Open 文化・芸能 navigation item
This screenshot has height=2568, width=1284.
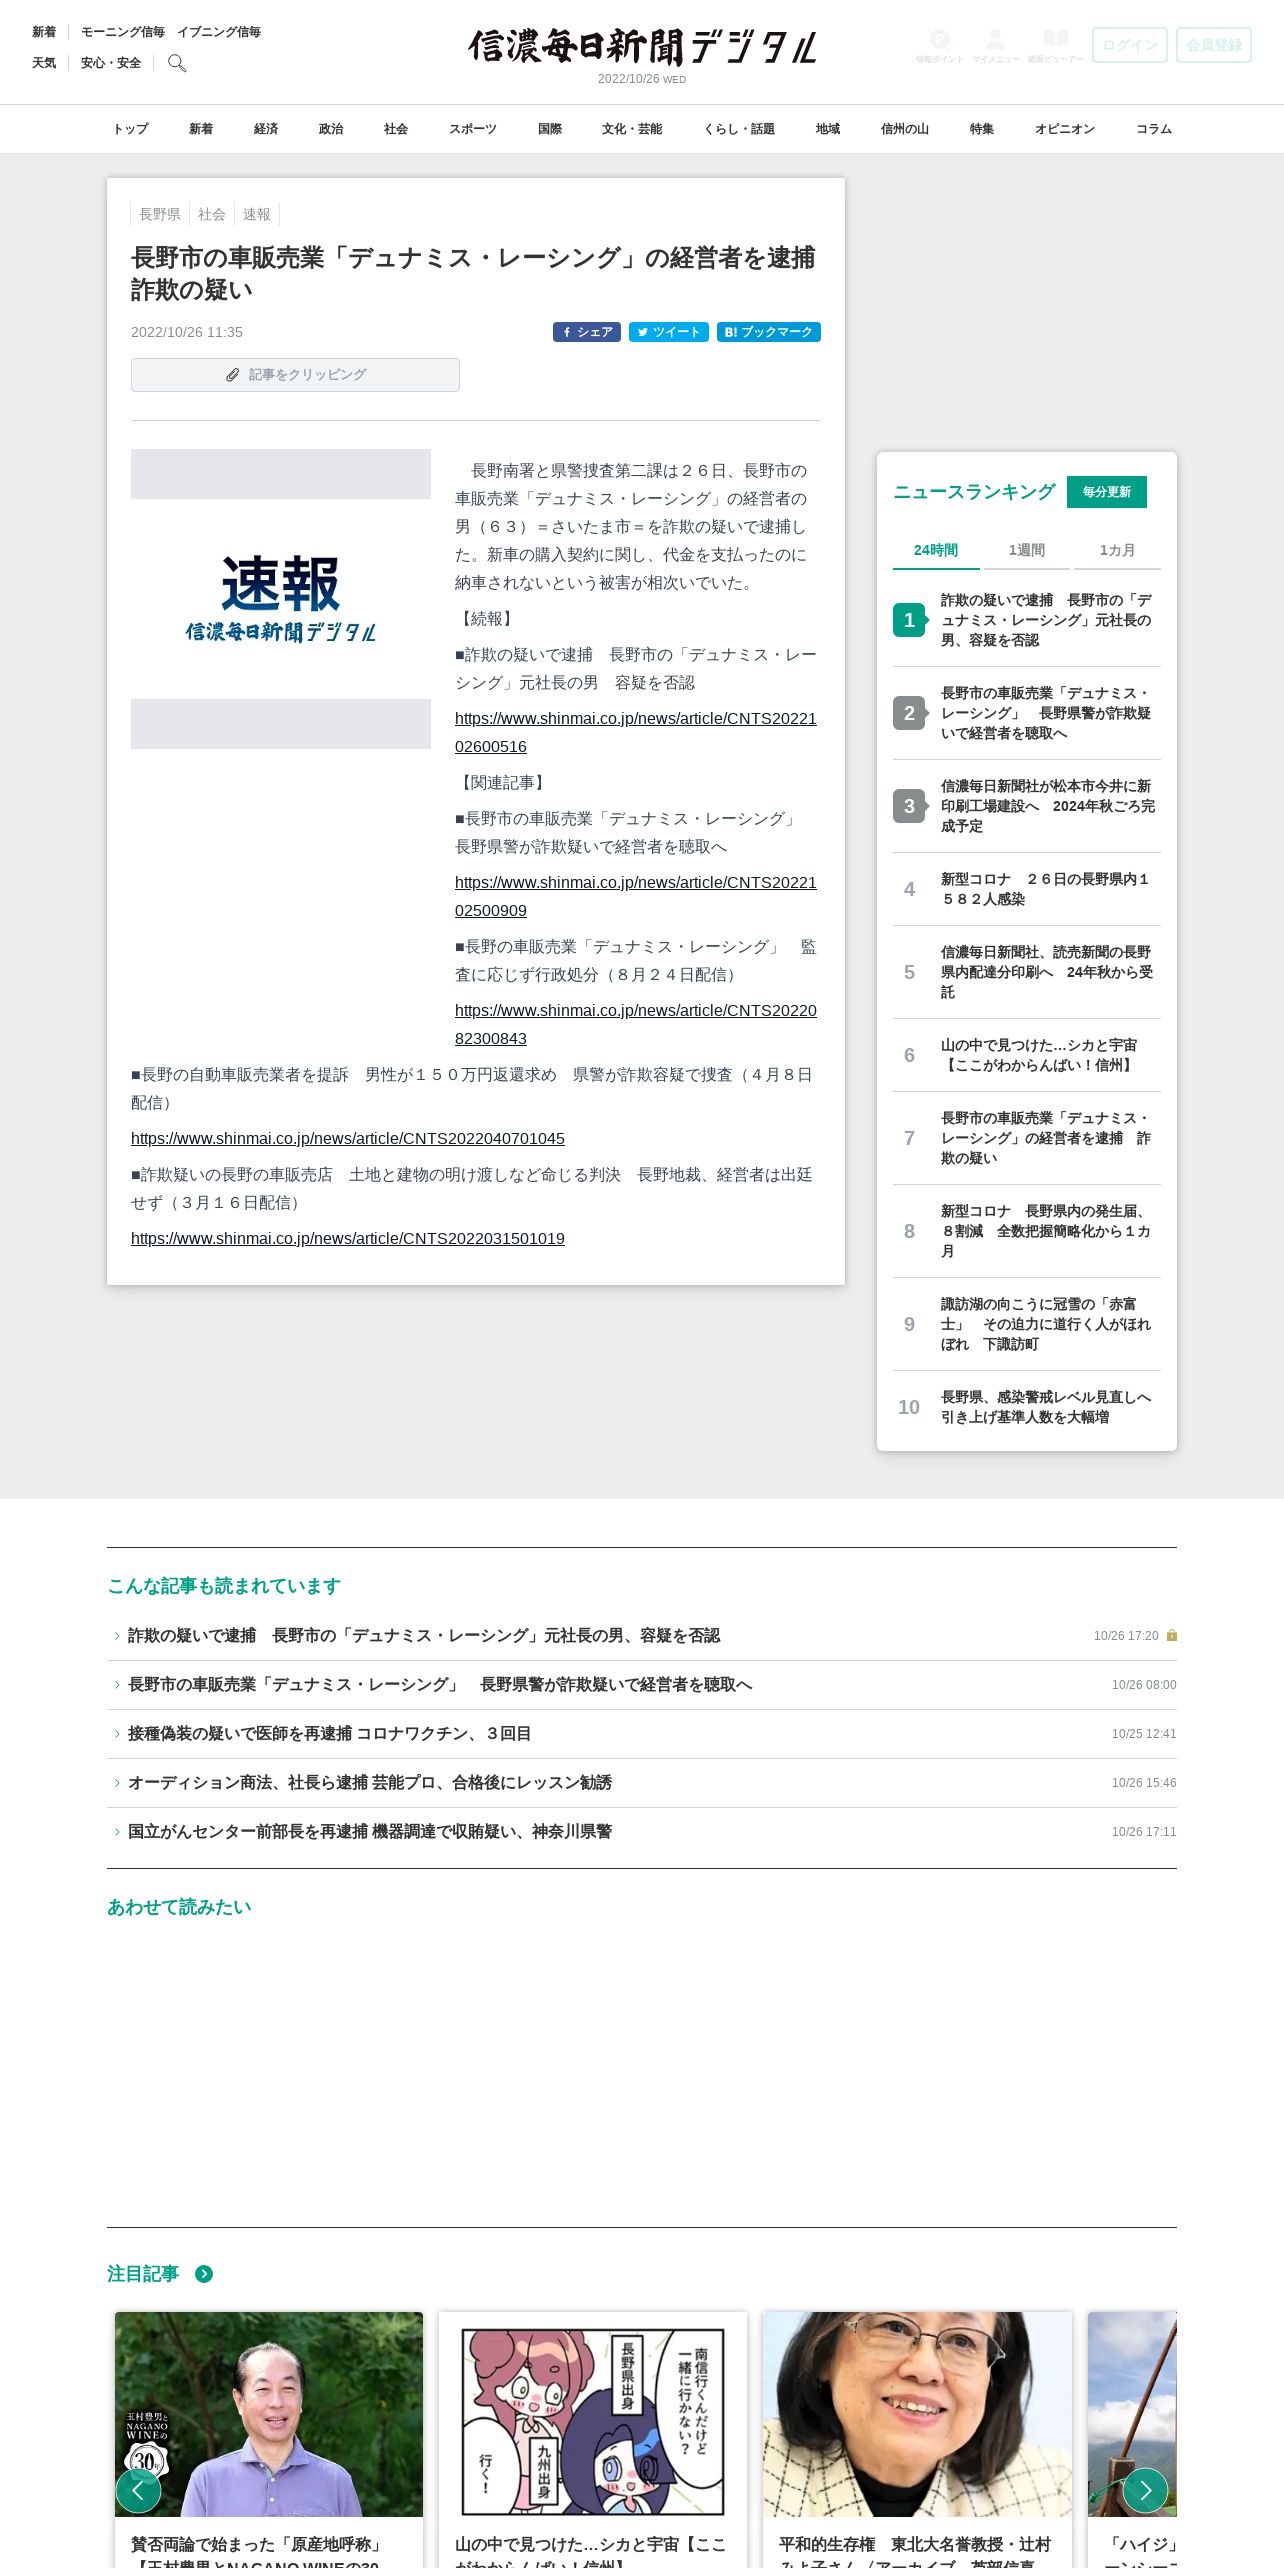632,129
